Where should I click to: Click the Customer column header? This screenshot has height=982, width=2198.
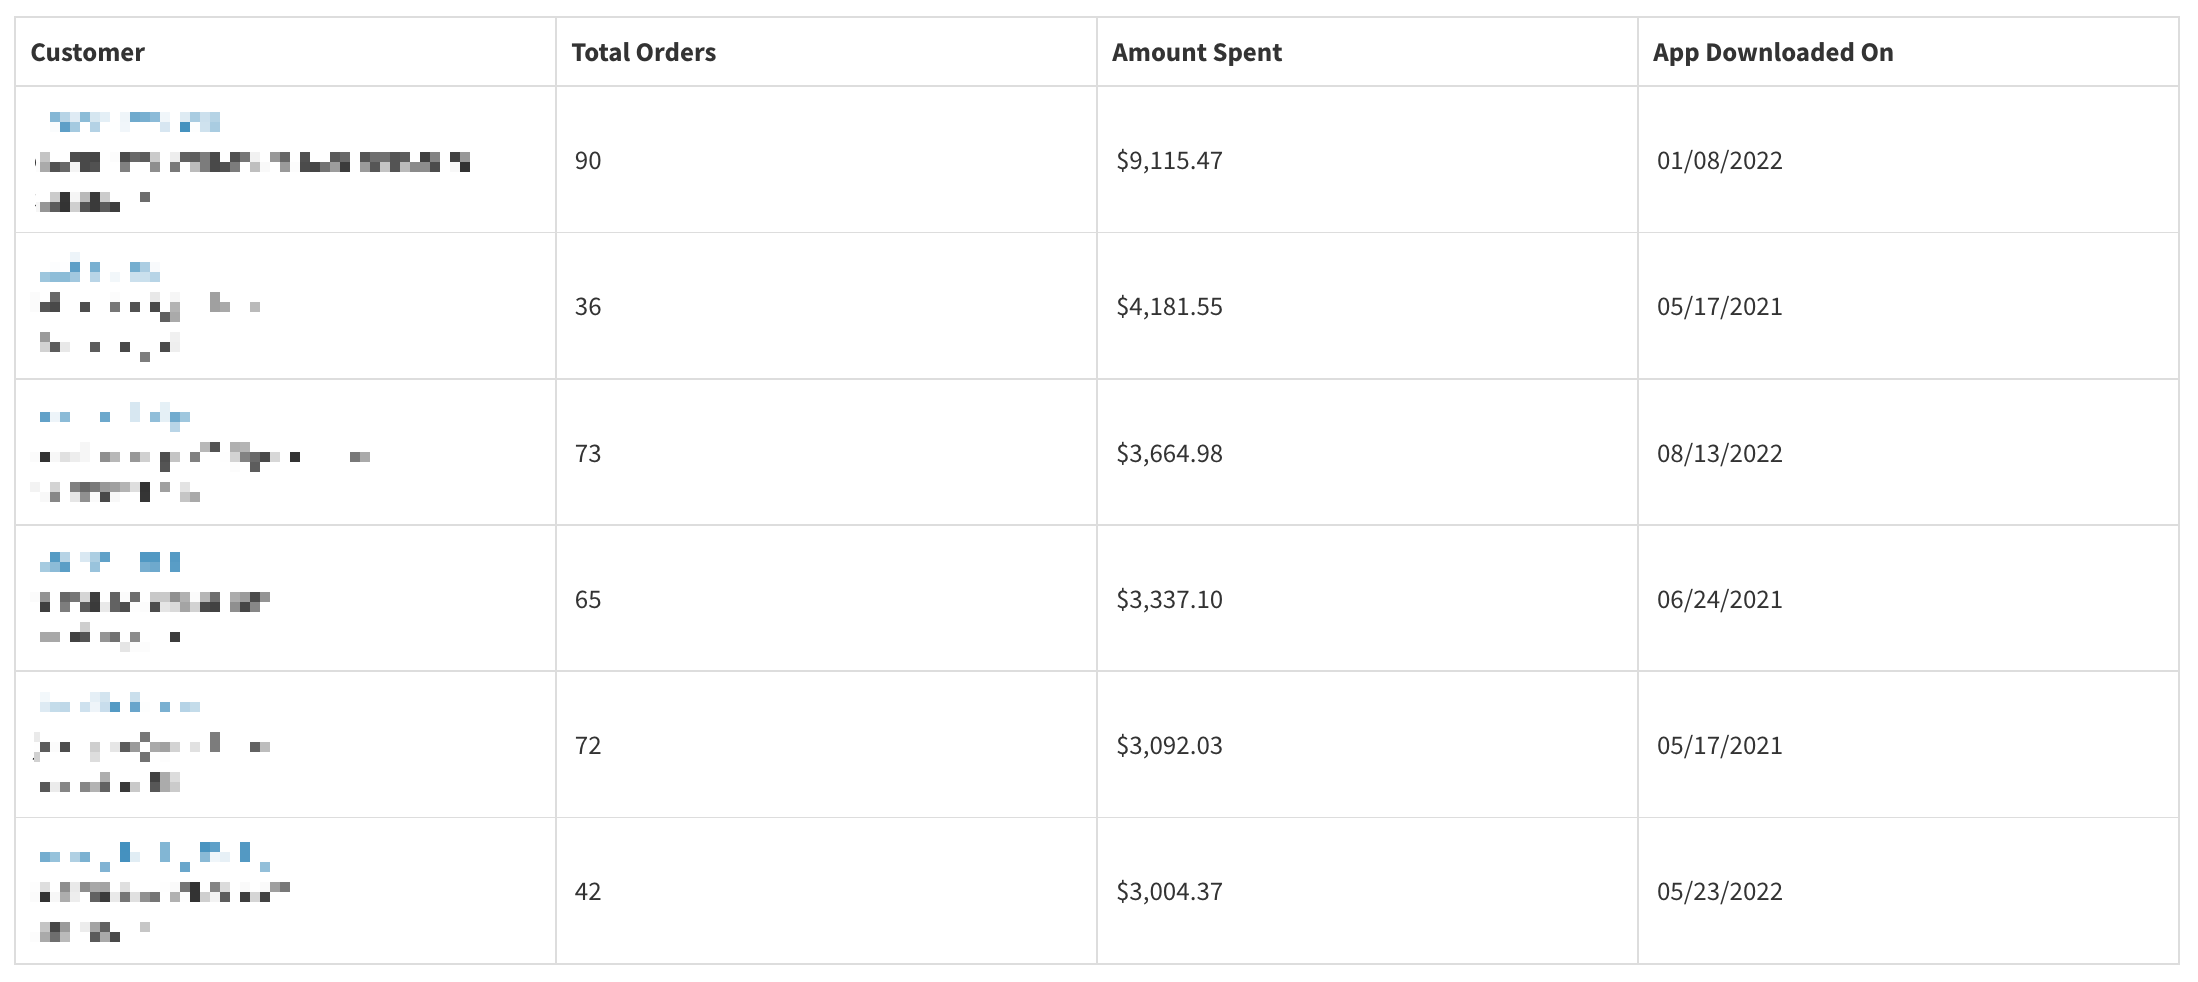[87, 52]
